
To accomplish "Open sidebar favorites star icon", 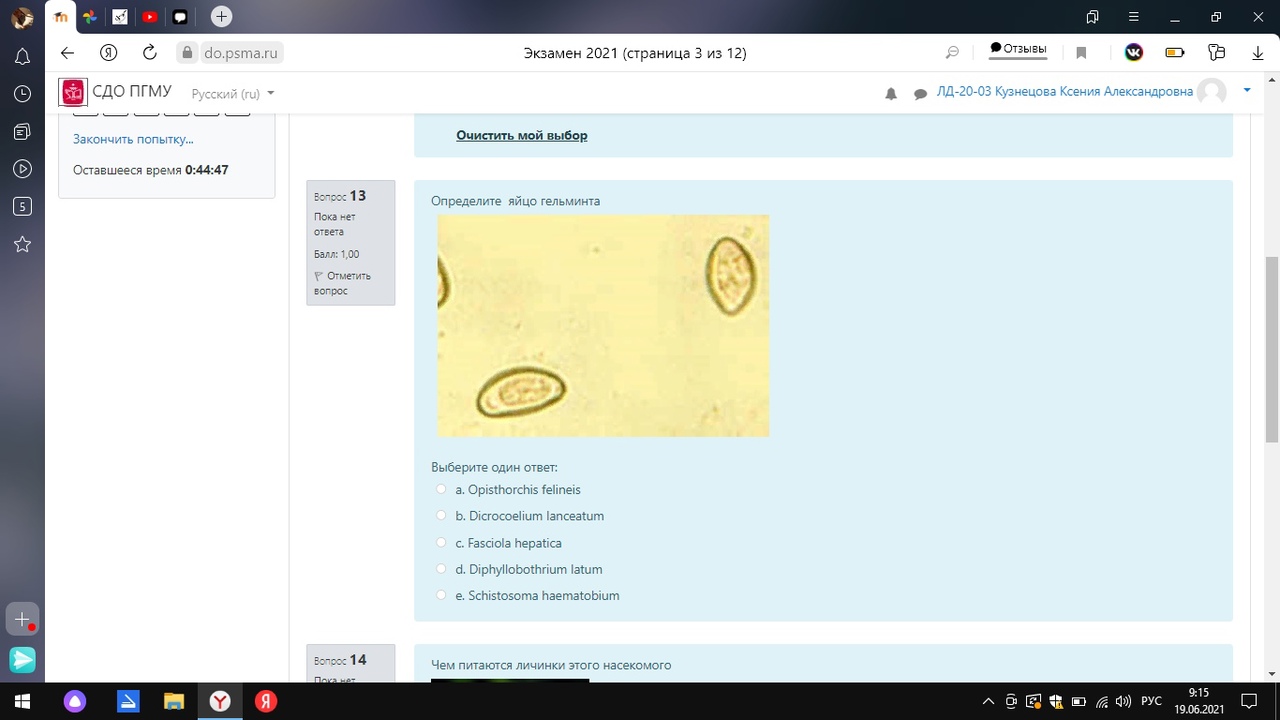I will click(22, 244).
